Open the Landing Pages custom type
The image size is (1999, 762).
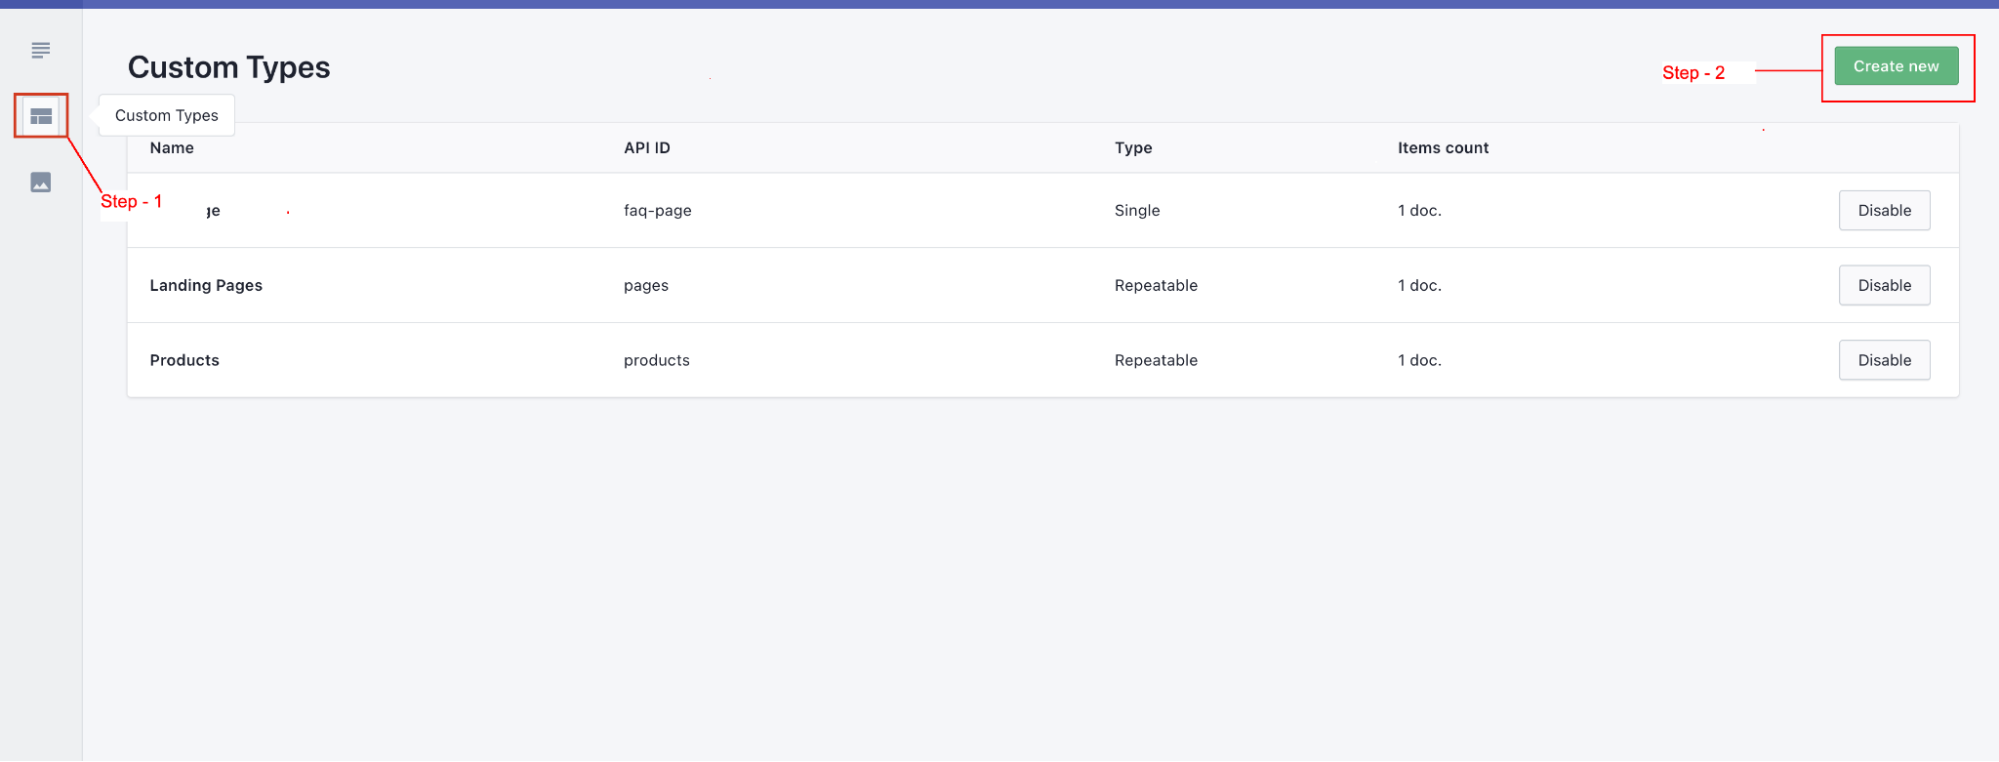[206, 285]
